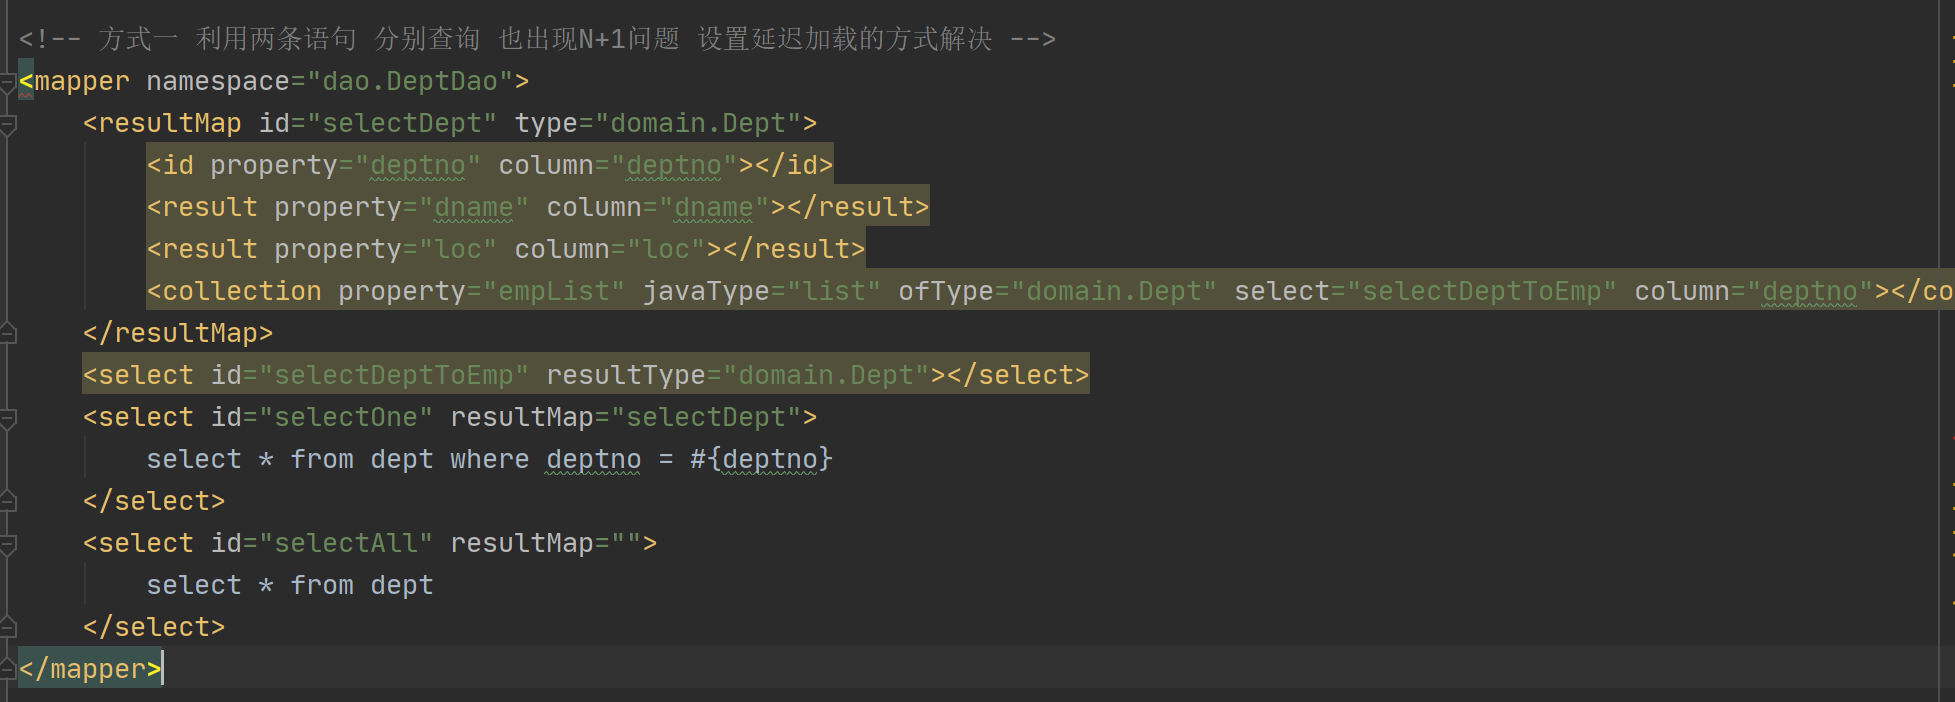
Task: Click the red error stripe mark in right gutter
Action: coord(1953,438)
